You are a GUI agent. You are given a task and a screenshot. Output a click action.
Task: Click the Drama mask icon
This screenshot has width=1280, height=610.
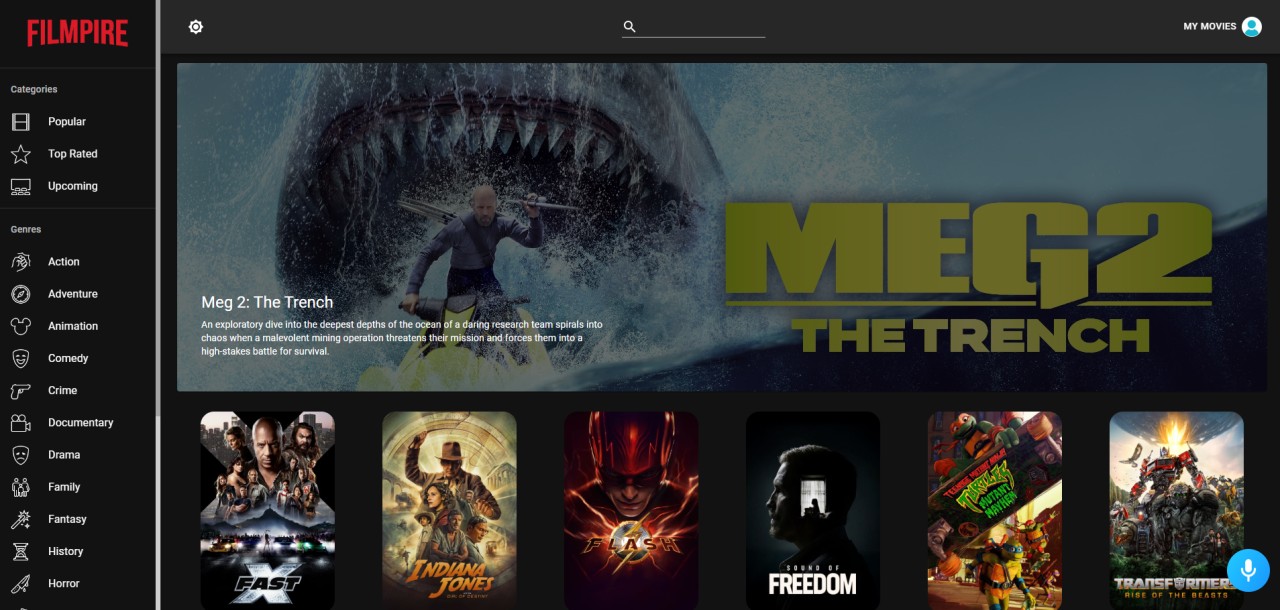pyautogui.click(x=20, y=455)
